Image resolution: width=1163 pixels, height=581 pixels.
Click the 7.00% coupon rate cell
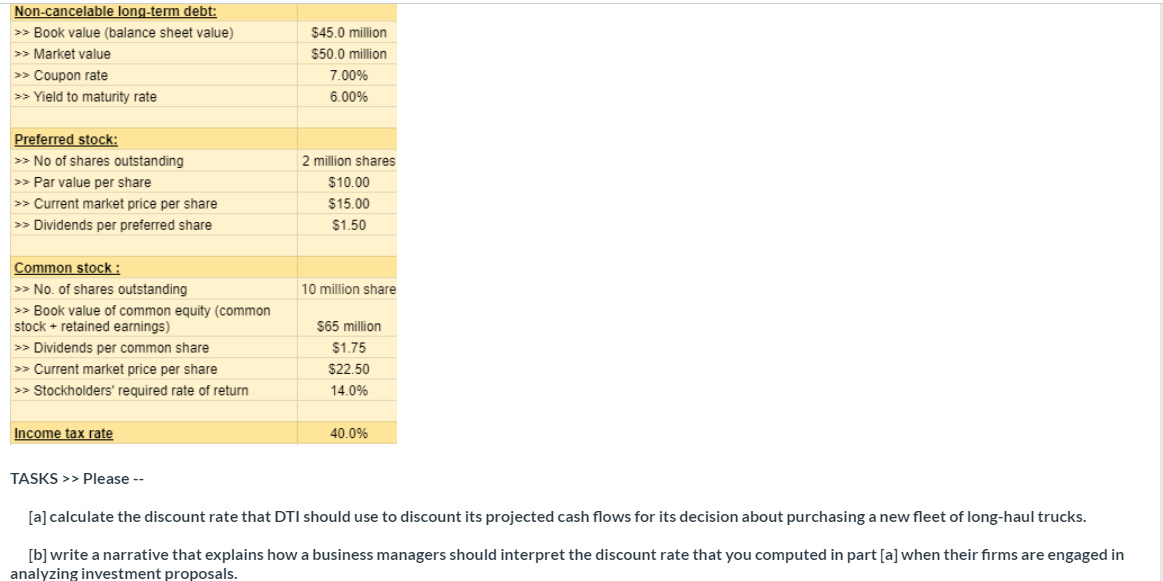(x=348, y=76)
